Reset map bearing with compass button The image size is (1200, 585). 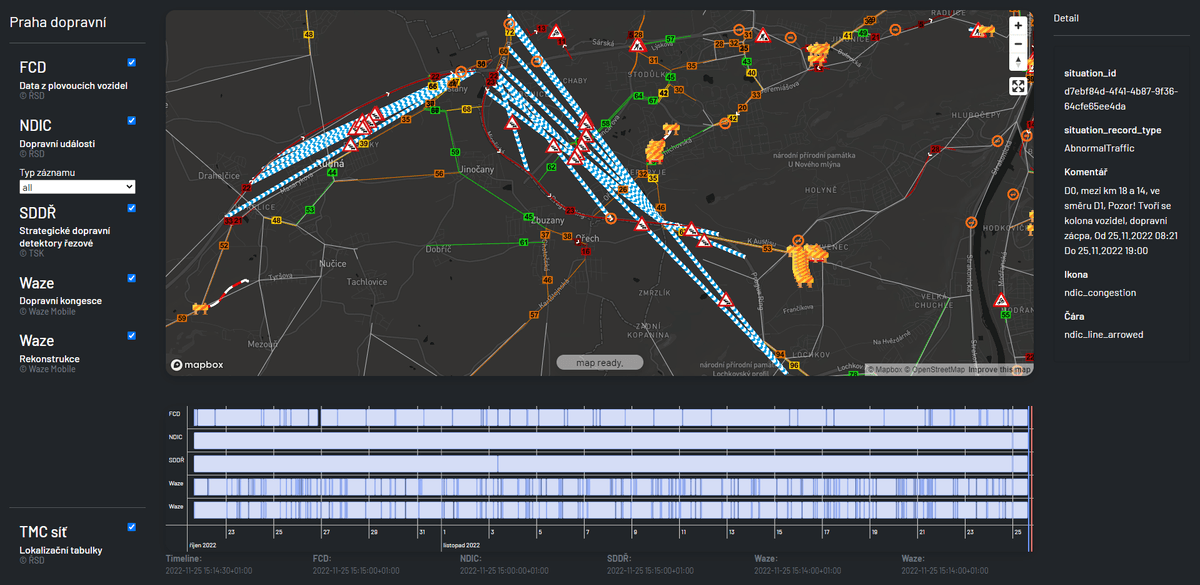(1018, 62)
